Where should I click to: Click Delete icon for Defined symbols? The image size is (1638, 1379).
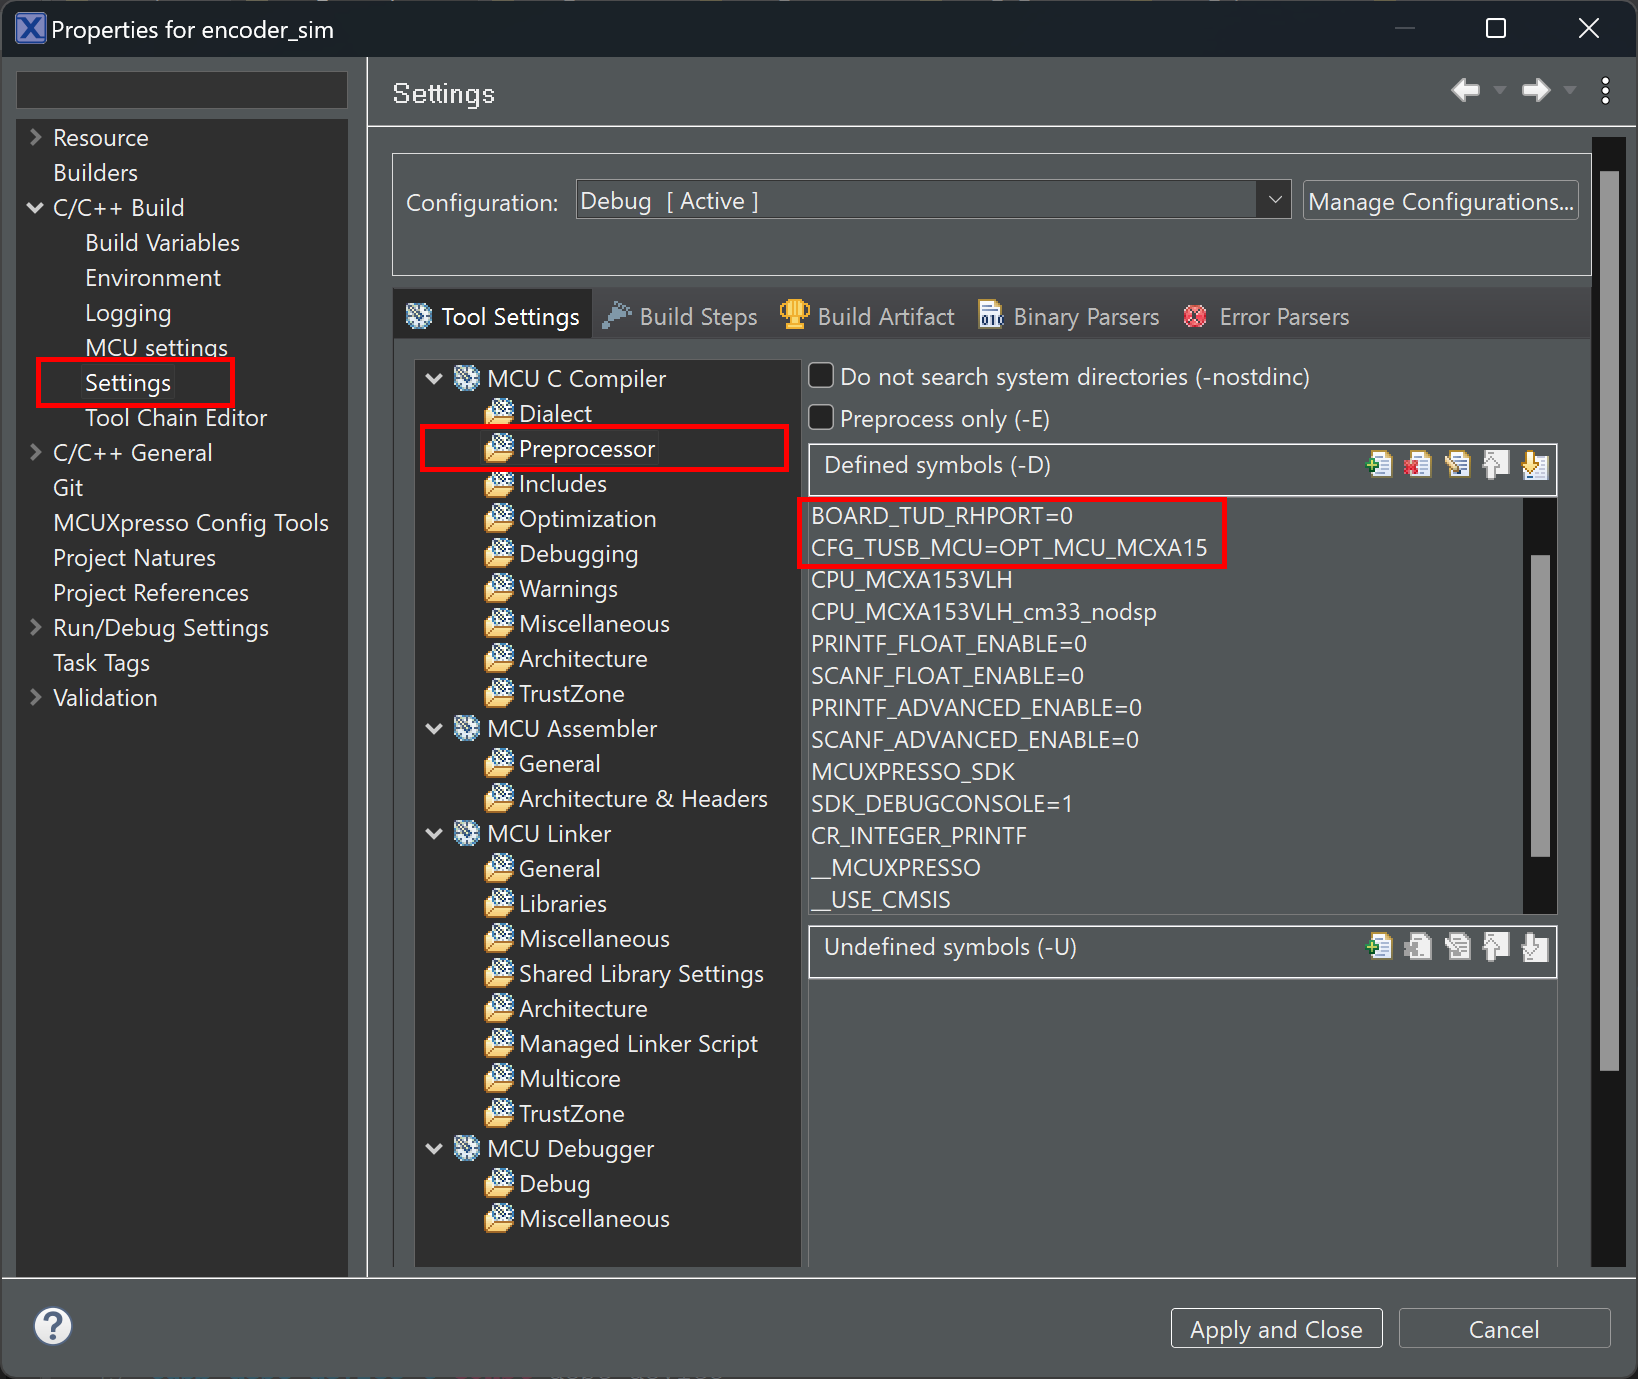click(x=1418, y=465)
